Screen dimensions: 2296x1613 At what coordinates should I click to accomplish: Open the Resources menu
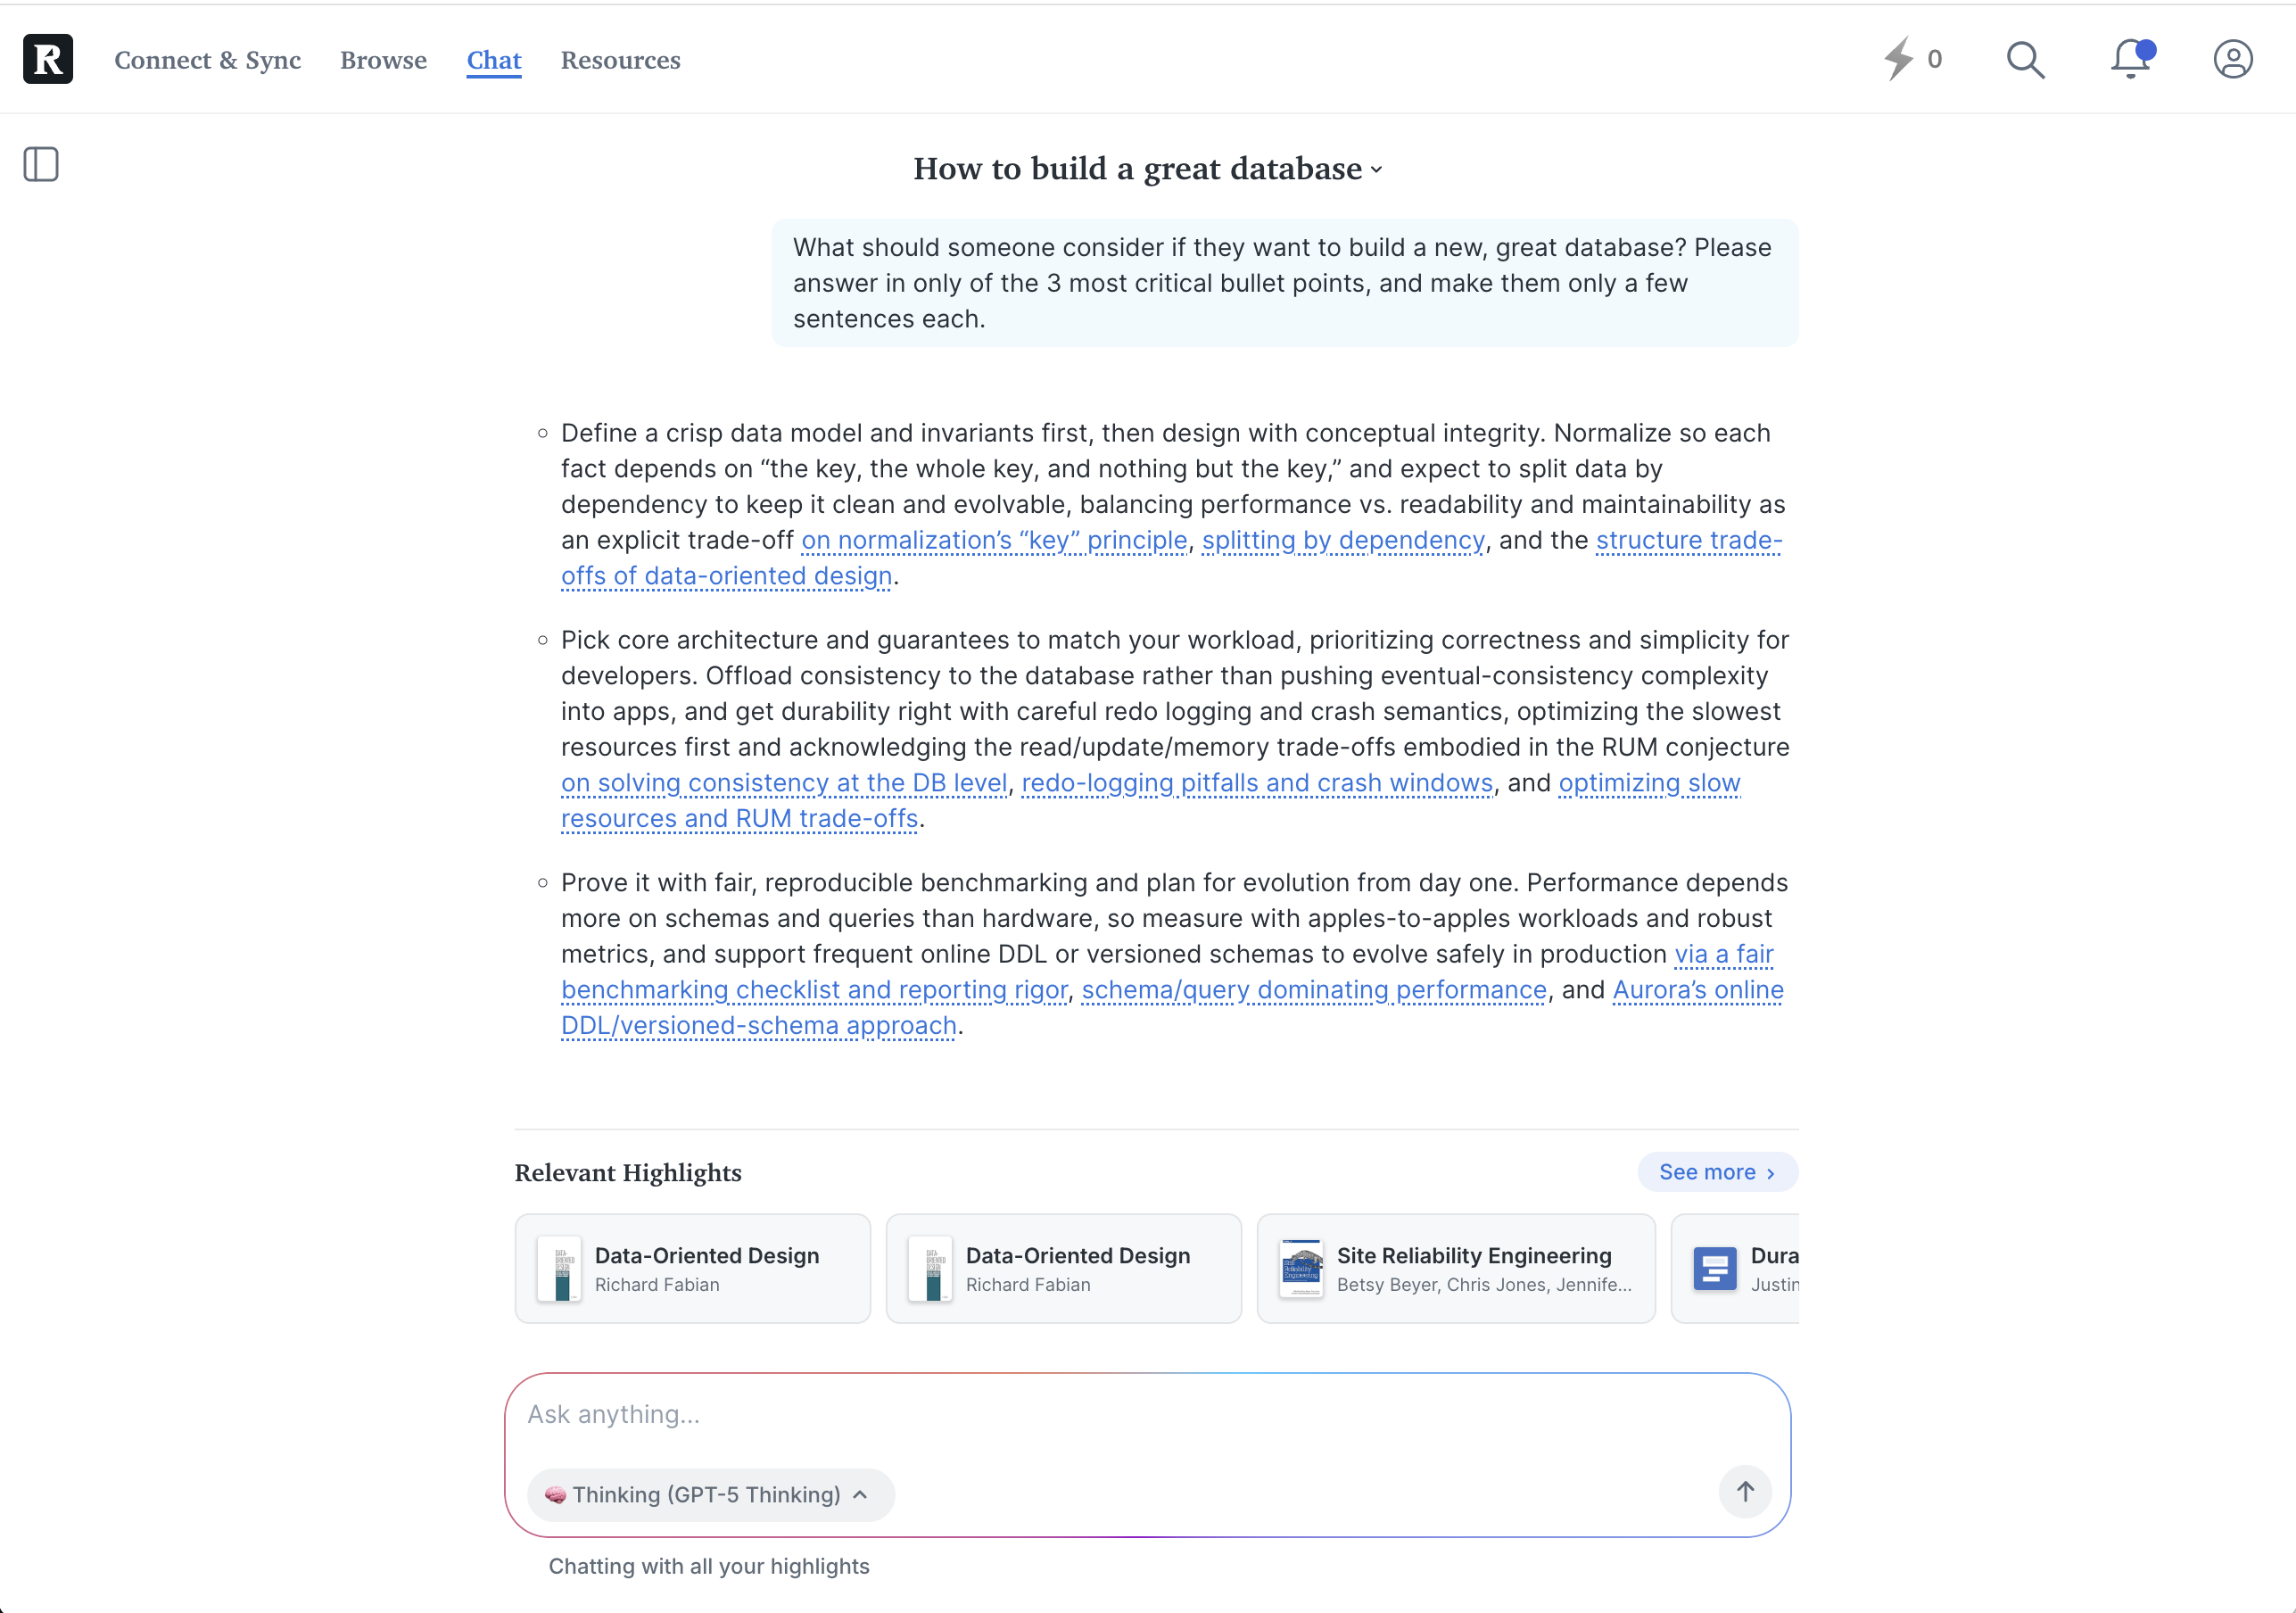click(620, 60)
